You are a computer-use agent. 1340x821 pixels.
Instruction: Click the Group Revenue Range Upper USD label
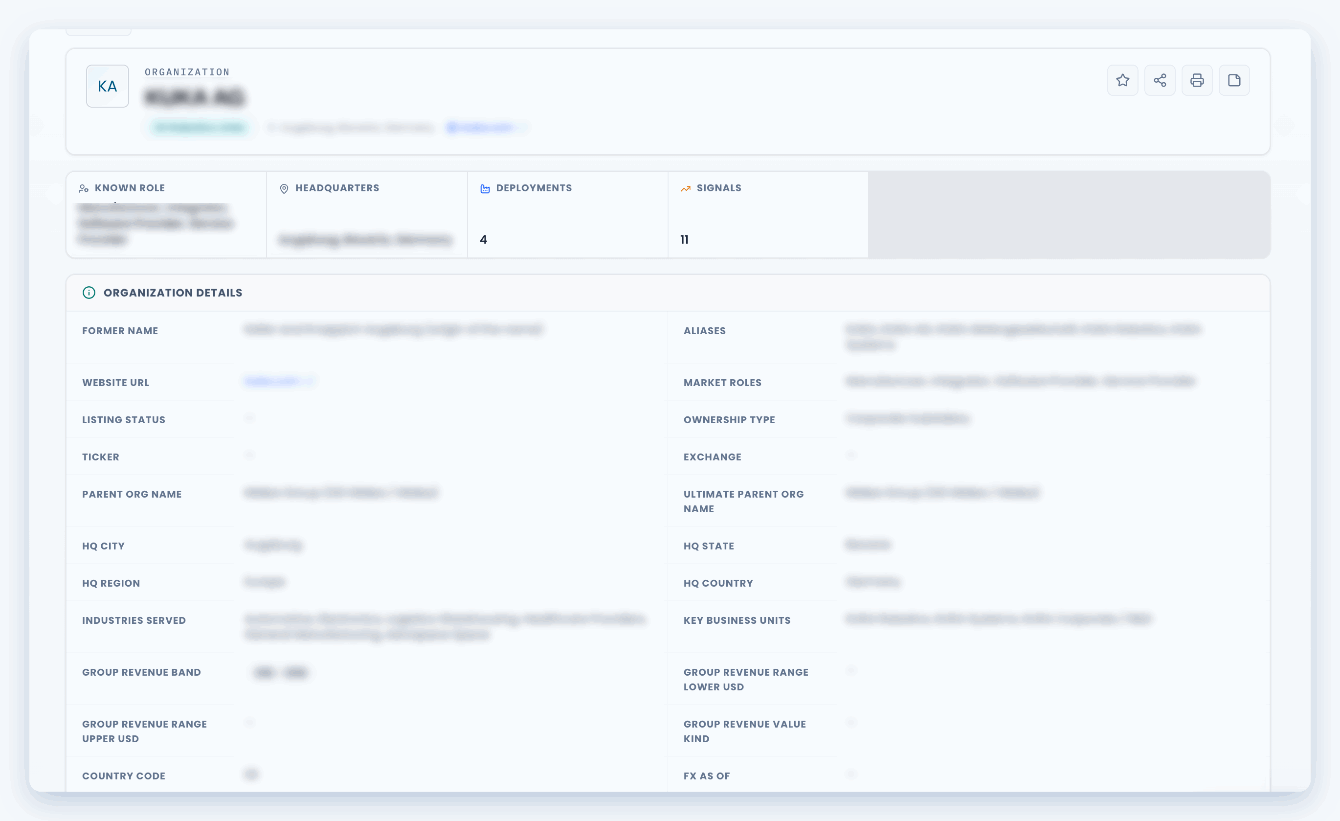point(145,731)
